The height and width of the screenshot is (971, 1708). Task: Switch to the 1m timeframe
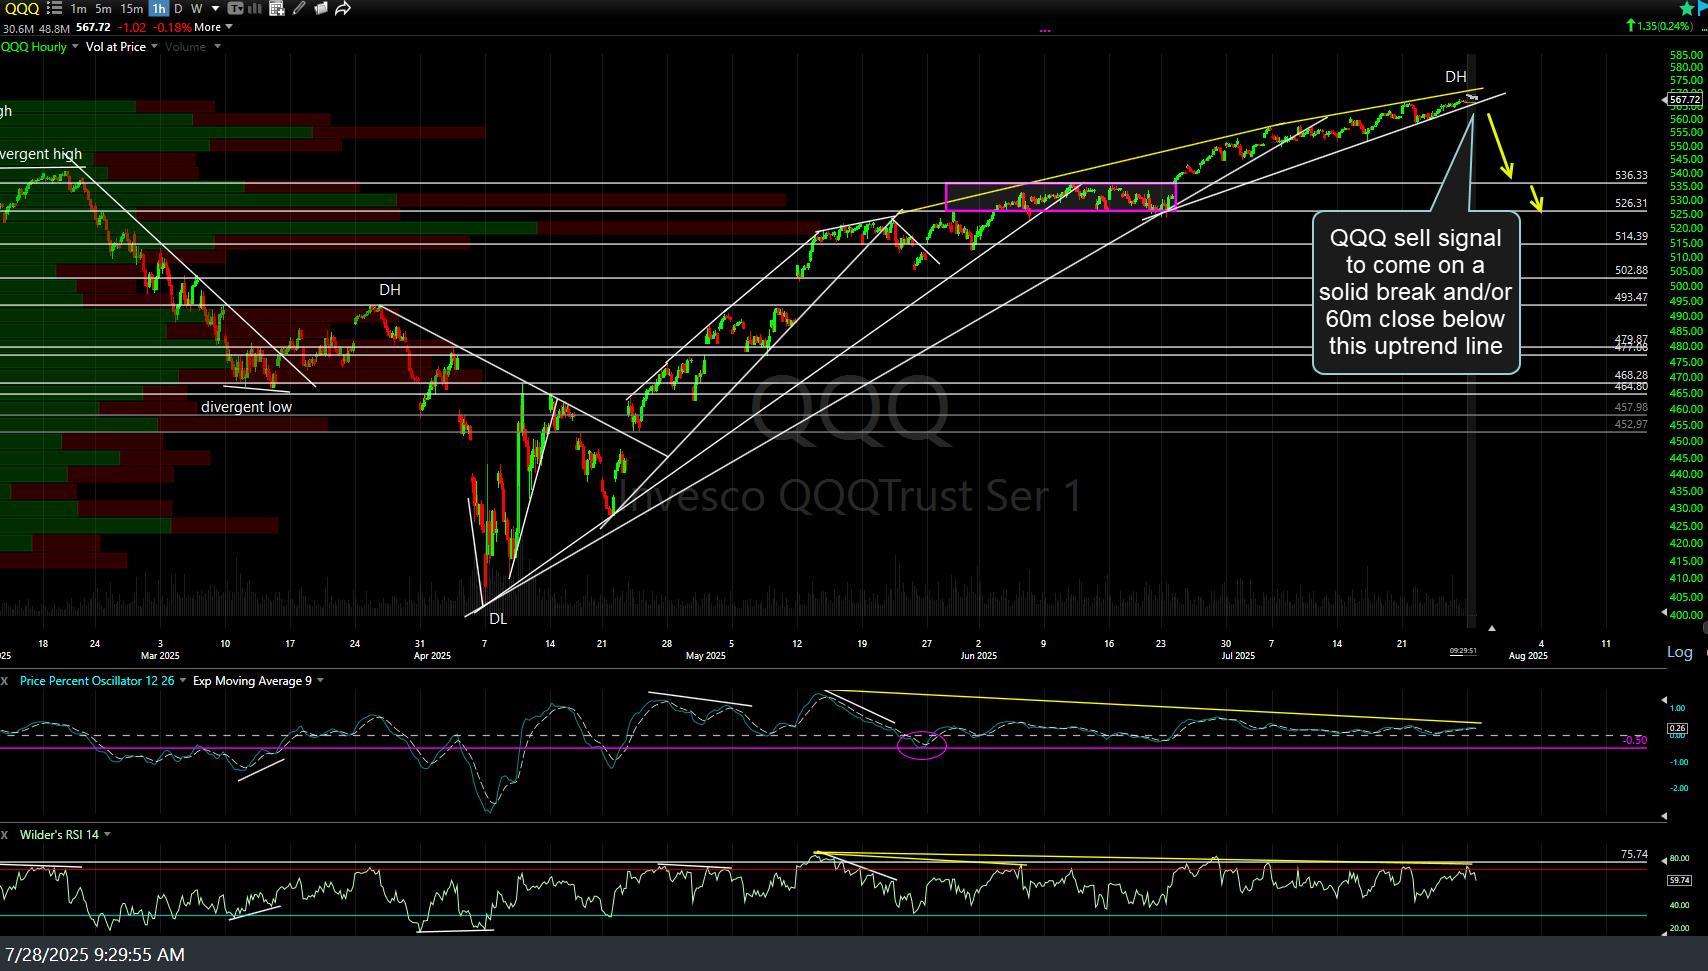tap(78, 8)
